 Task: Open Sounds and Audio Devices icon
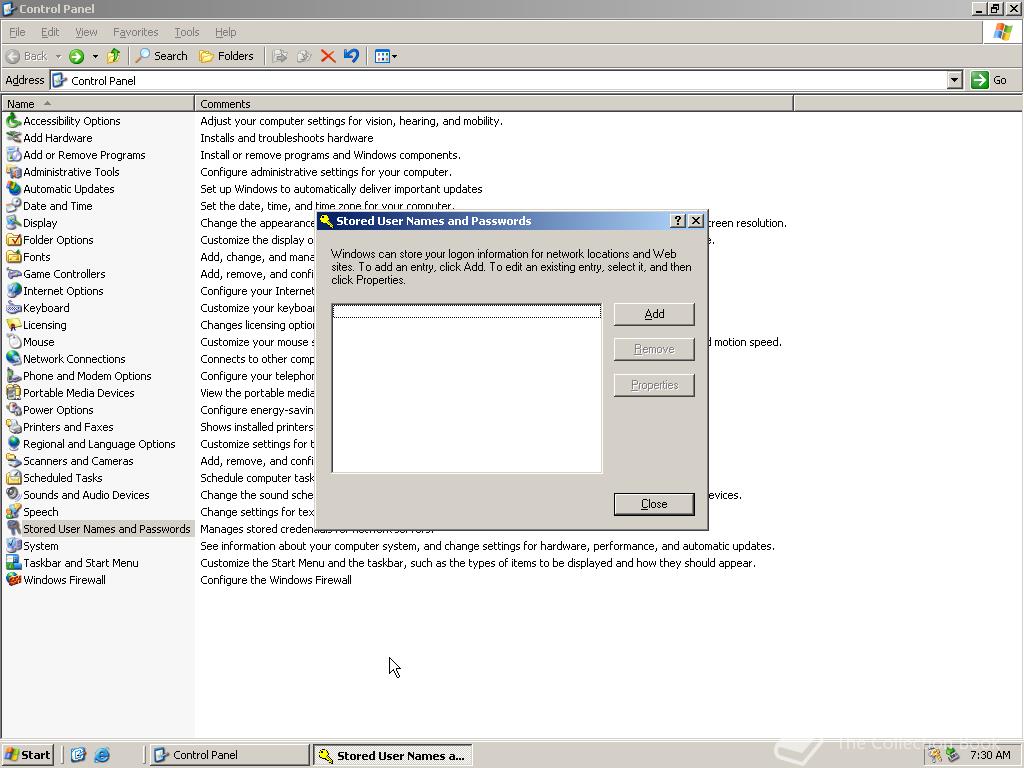[x=14, y=494]
